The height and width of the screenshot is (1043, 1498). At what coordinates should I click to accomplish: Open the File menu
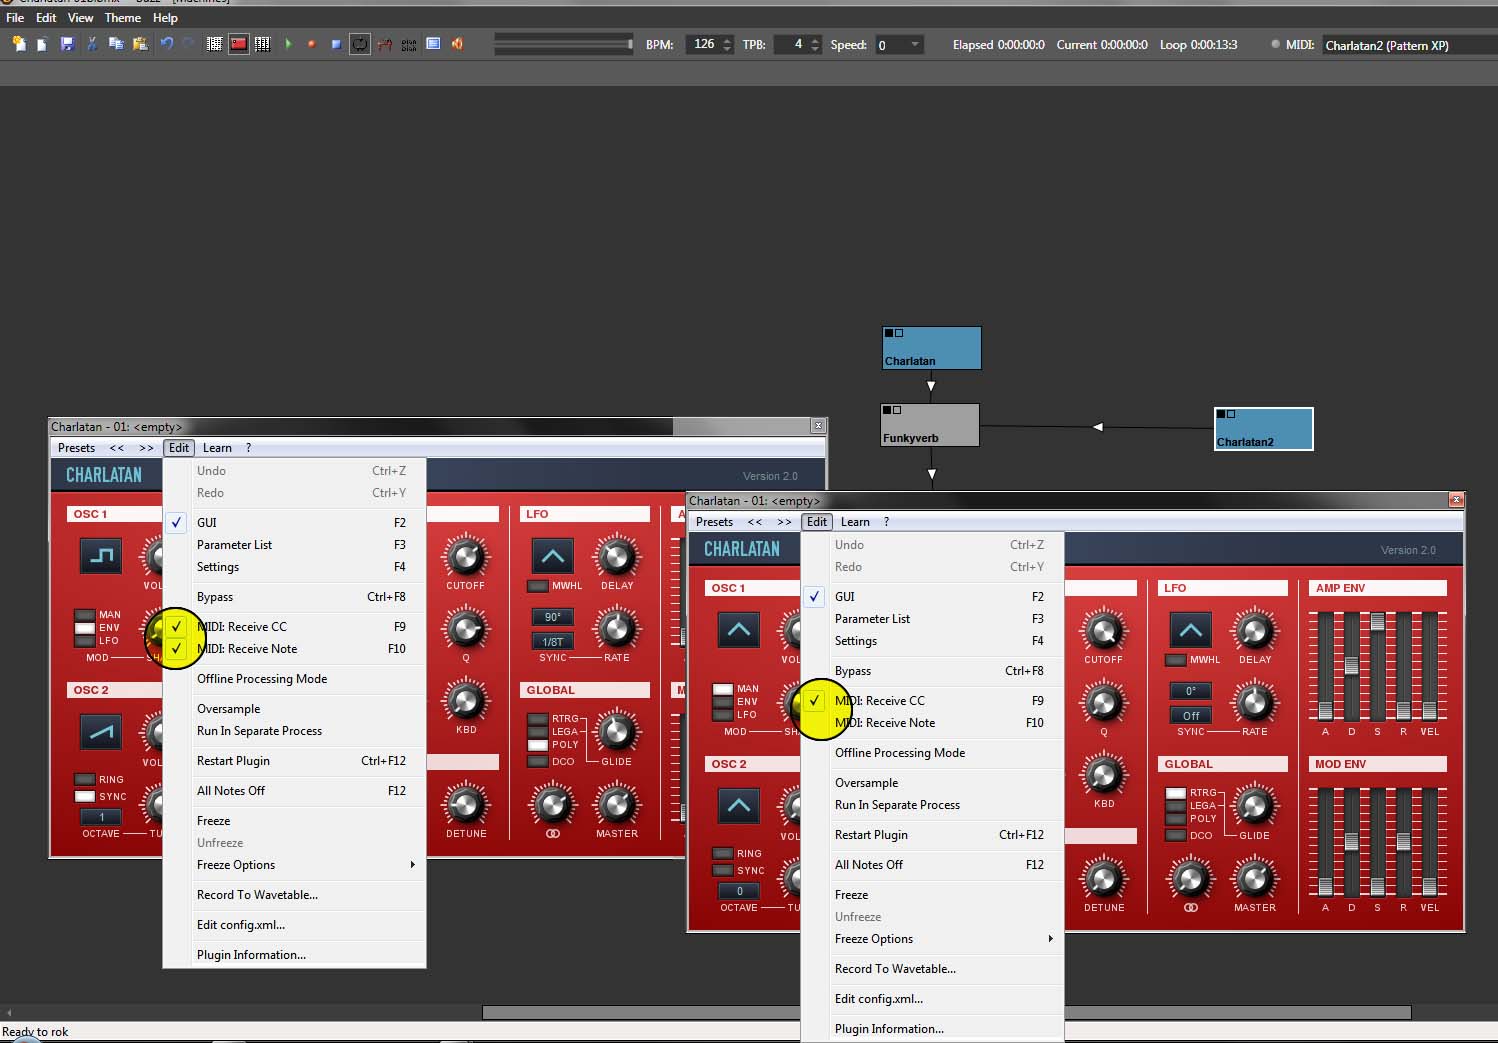(15, 18)
